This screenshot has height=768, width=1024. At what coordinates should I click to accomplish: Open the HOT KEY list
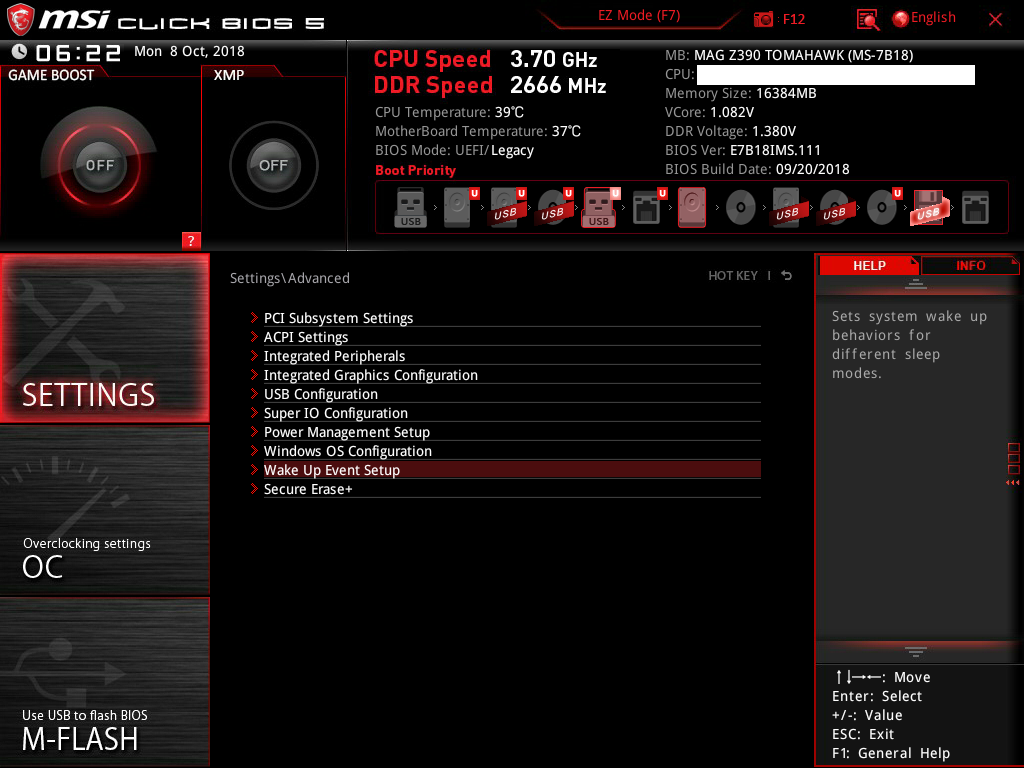coord(733,276)
